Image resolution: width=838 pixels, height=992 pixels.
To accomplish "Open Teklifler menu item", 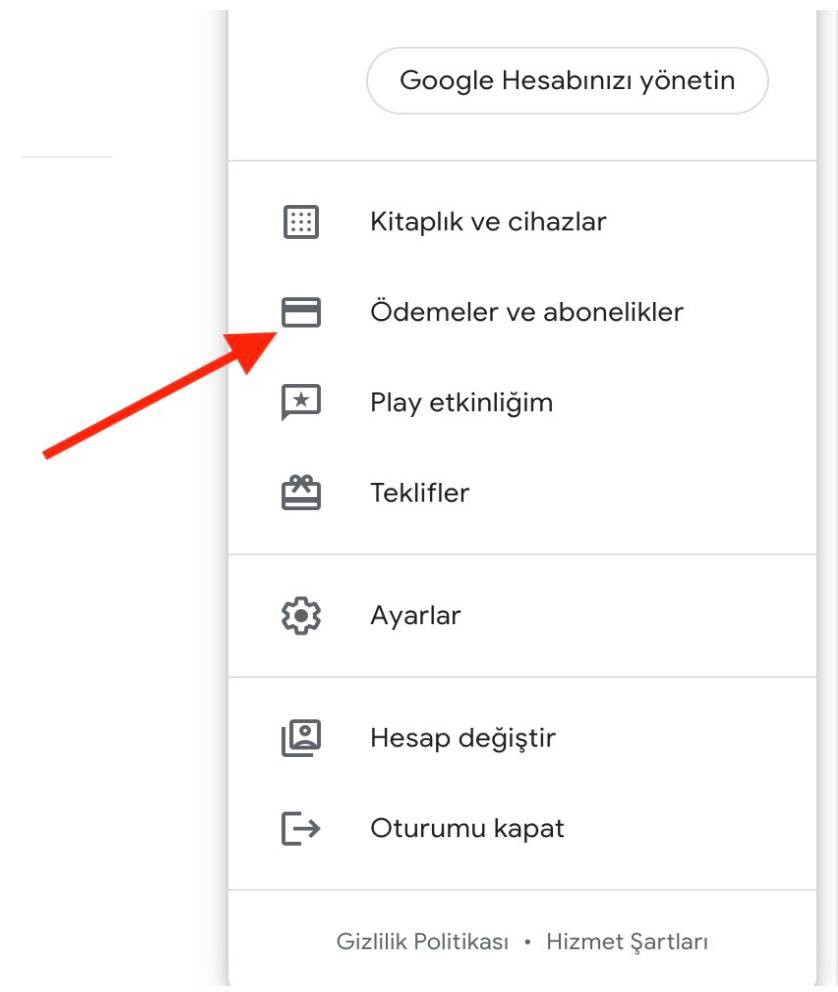I will 522,492.
